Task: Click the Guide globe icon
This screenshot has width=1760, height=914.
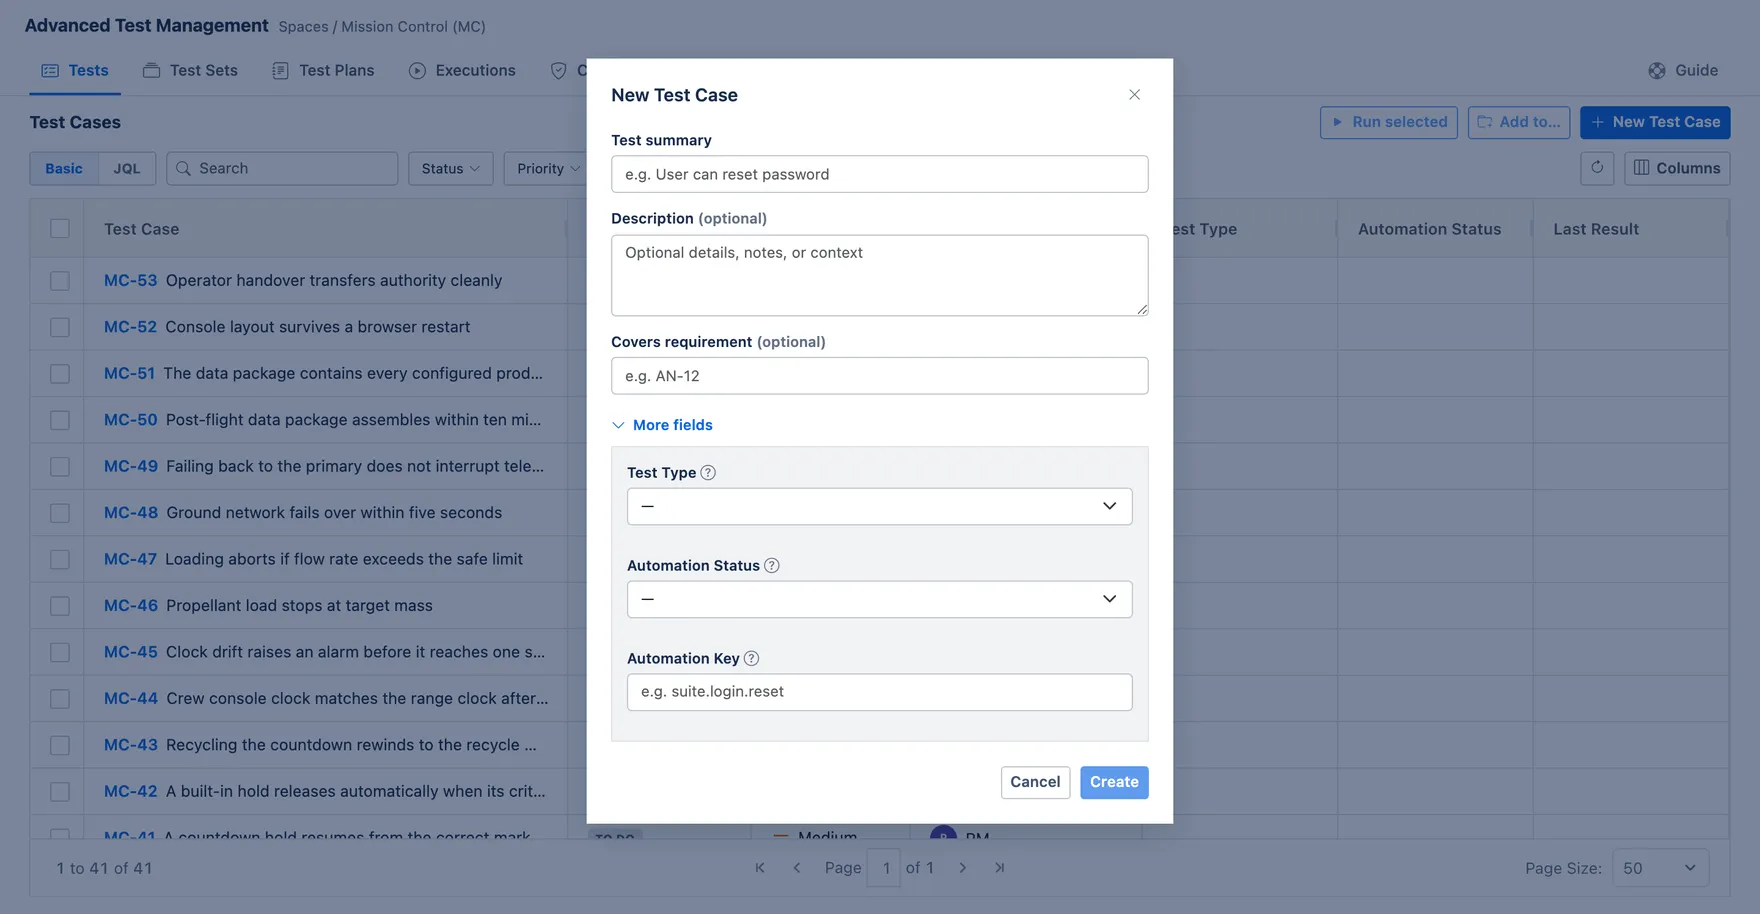Action: pos(1657,71)
